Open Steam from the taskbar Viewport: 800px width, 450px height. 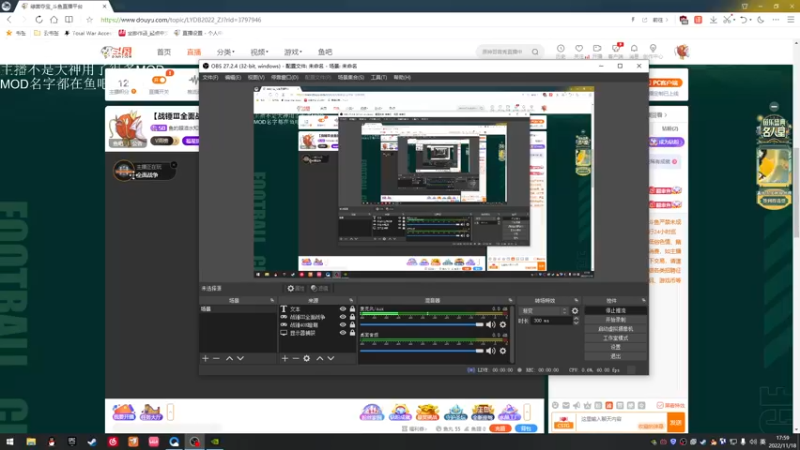coord(92,442)
